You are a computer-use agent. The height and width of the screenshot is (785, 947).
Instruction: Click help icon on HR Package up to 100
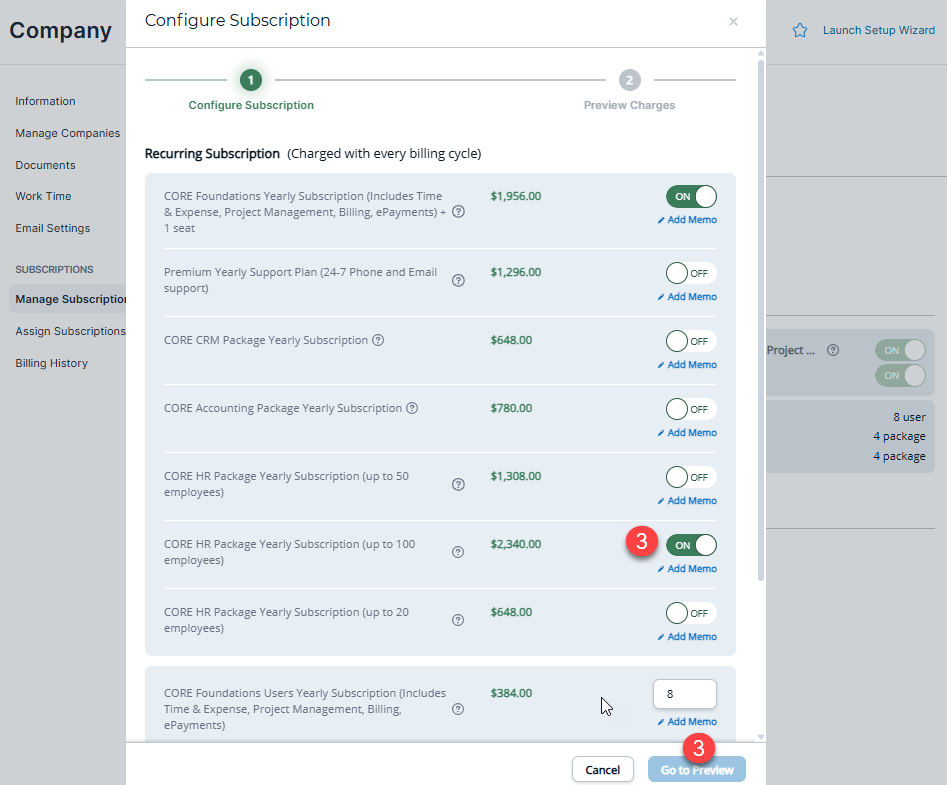point(458,551)
